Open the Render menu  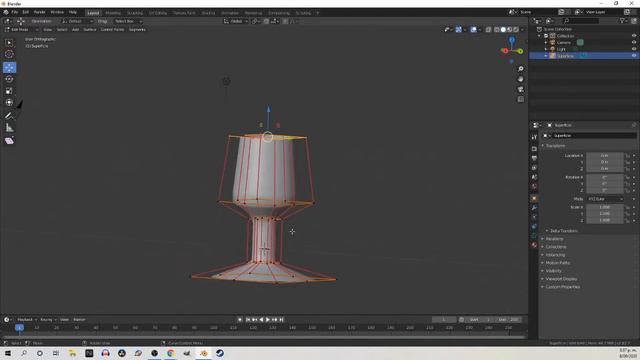(39, 12)
